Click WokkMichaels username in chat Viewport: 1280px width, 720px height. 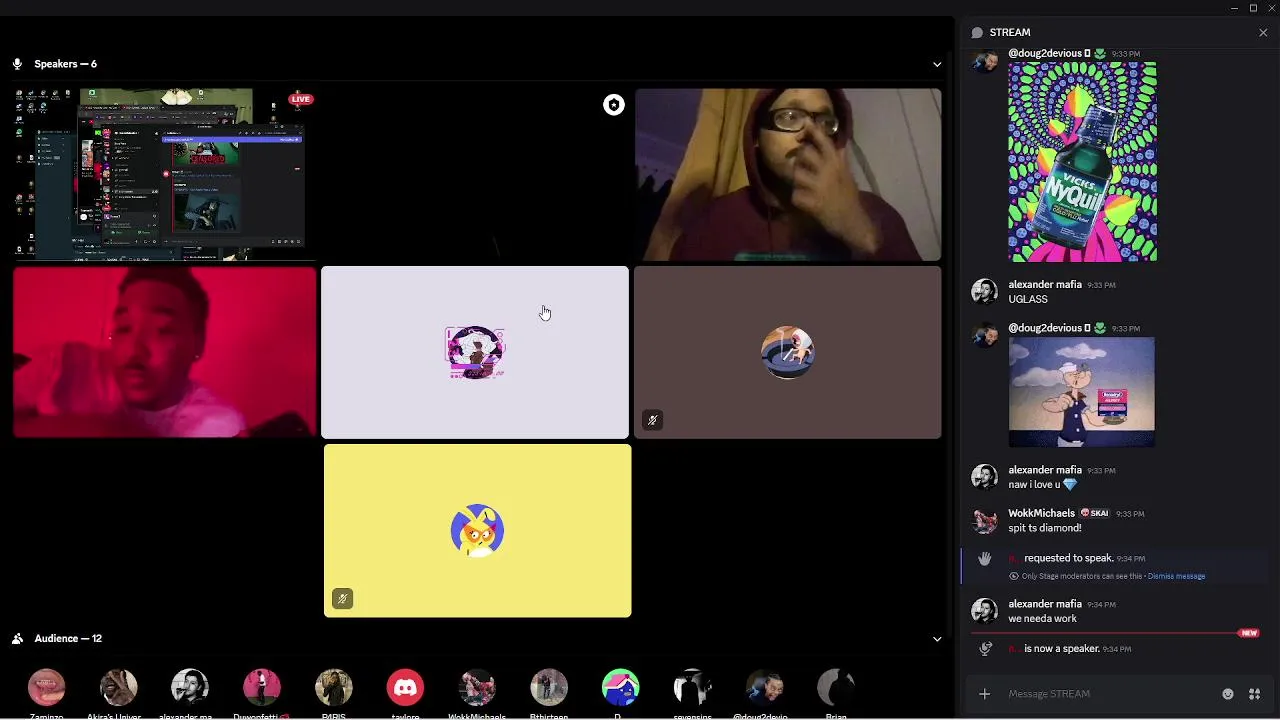click(x=1042, y=514)
